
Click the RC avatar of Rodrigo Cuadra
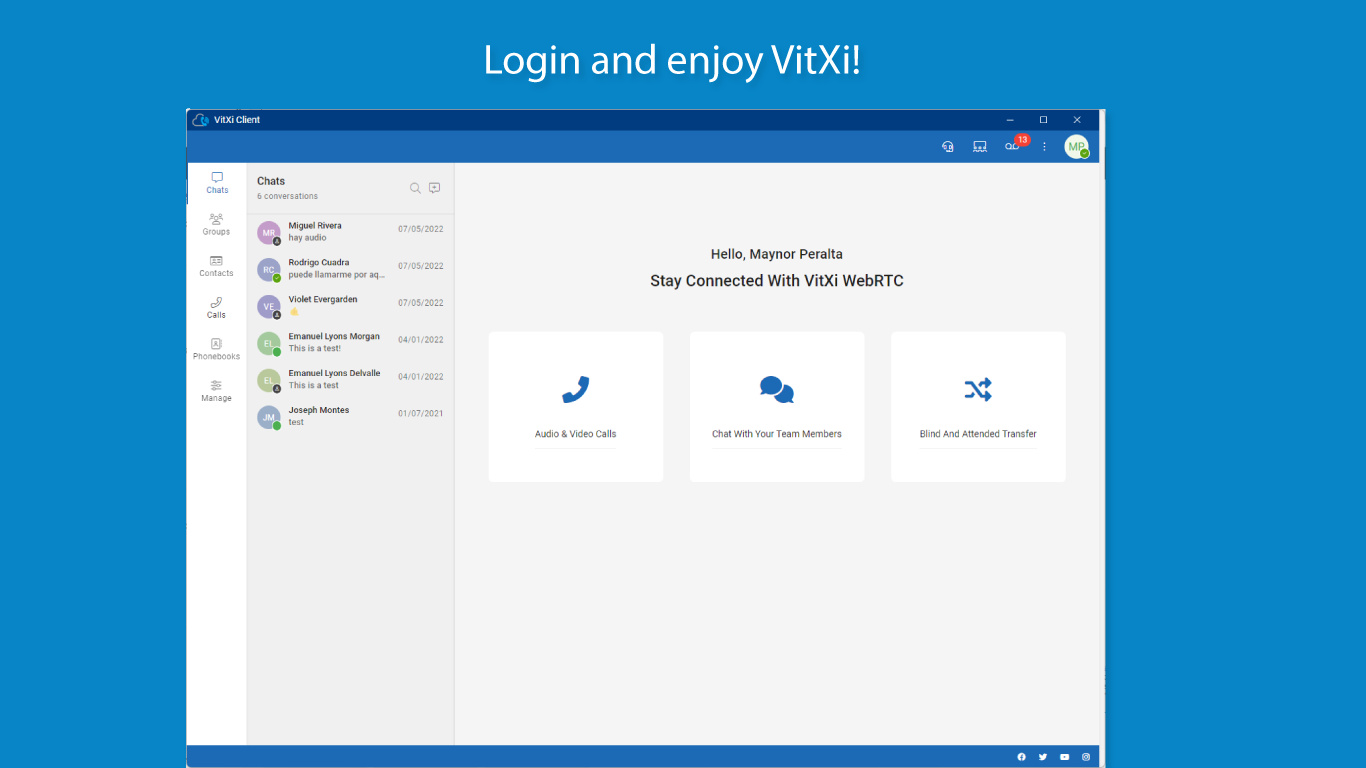coord(269,270)
